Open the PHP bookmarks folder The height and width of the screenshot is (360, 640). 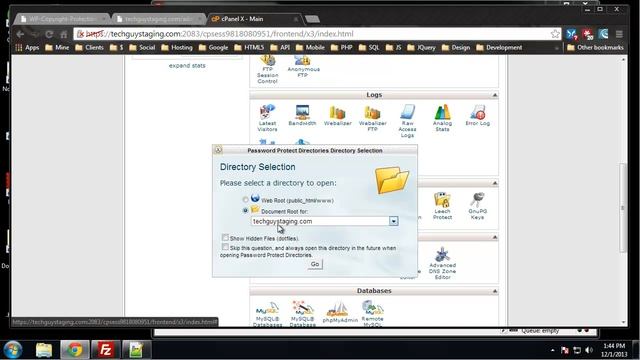342,48
